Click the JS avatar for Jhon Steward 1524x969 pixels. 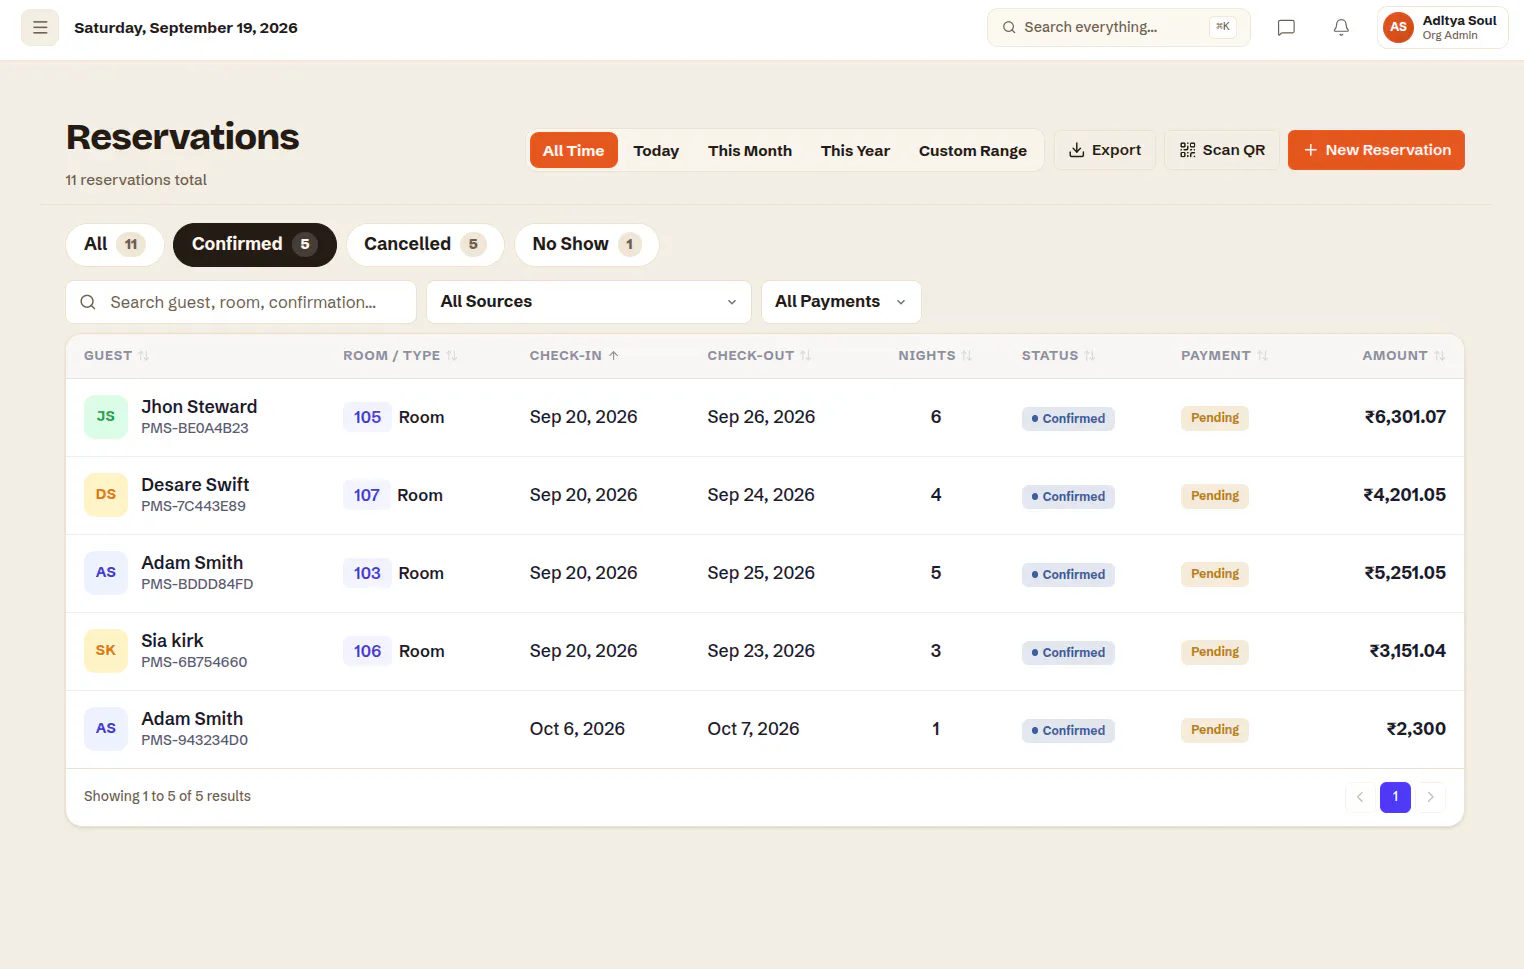106,417
